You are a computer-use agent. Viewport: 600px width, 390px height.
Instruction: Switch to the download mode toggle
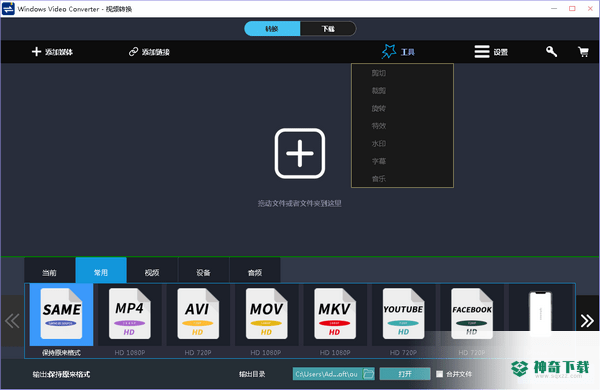click(328, 29)
